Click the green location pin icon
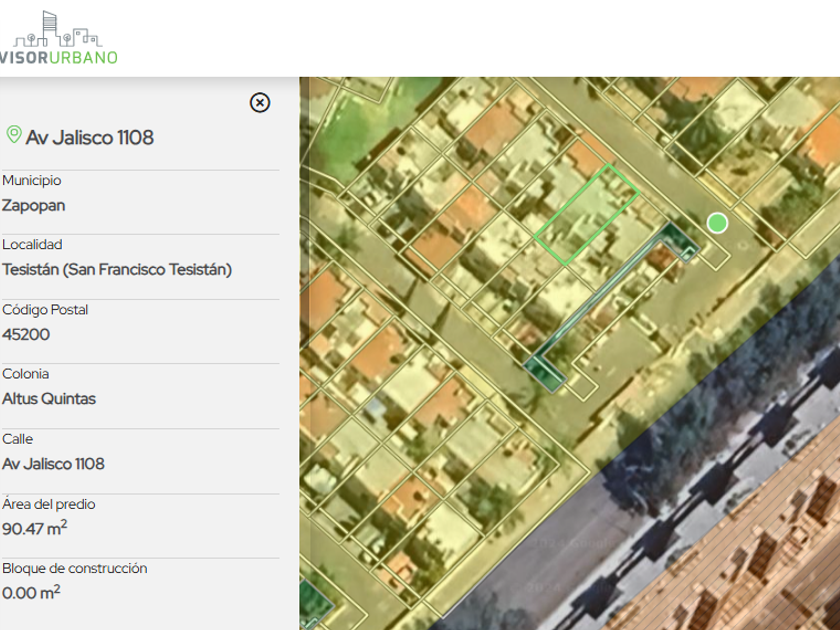 (x=14, y=134)
